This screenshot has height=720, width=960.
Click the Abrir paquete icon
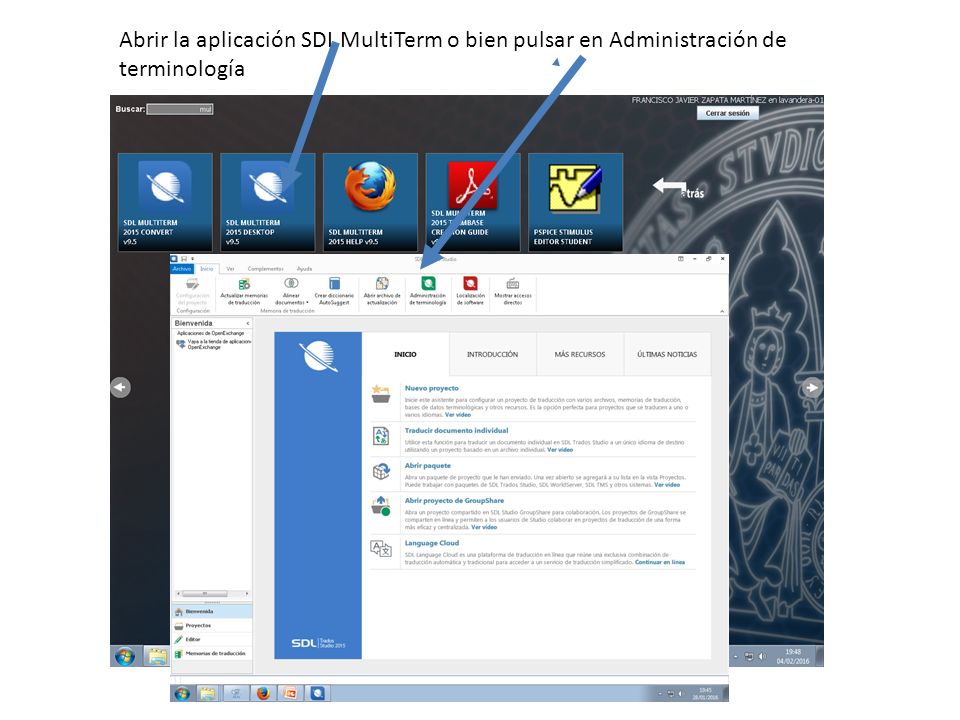381,471
